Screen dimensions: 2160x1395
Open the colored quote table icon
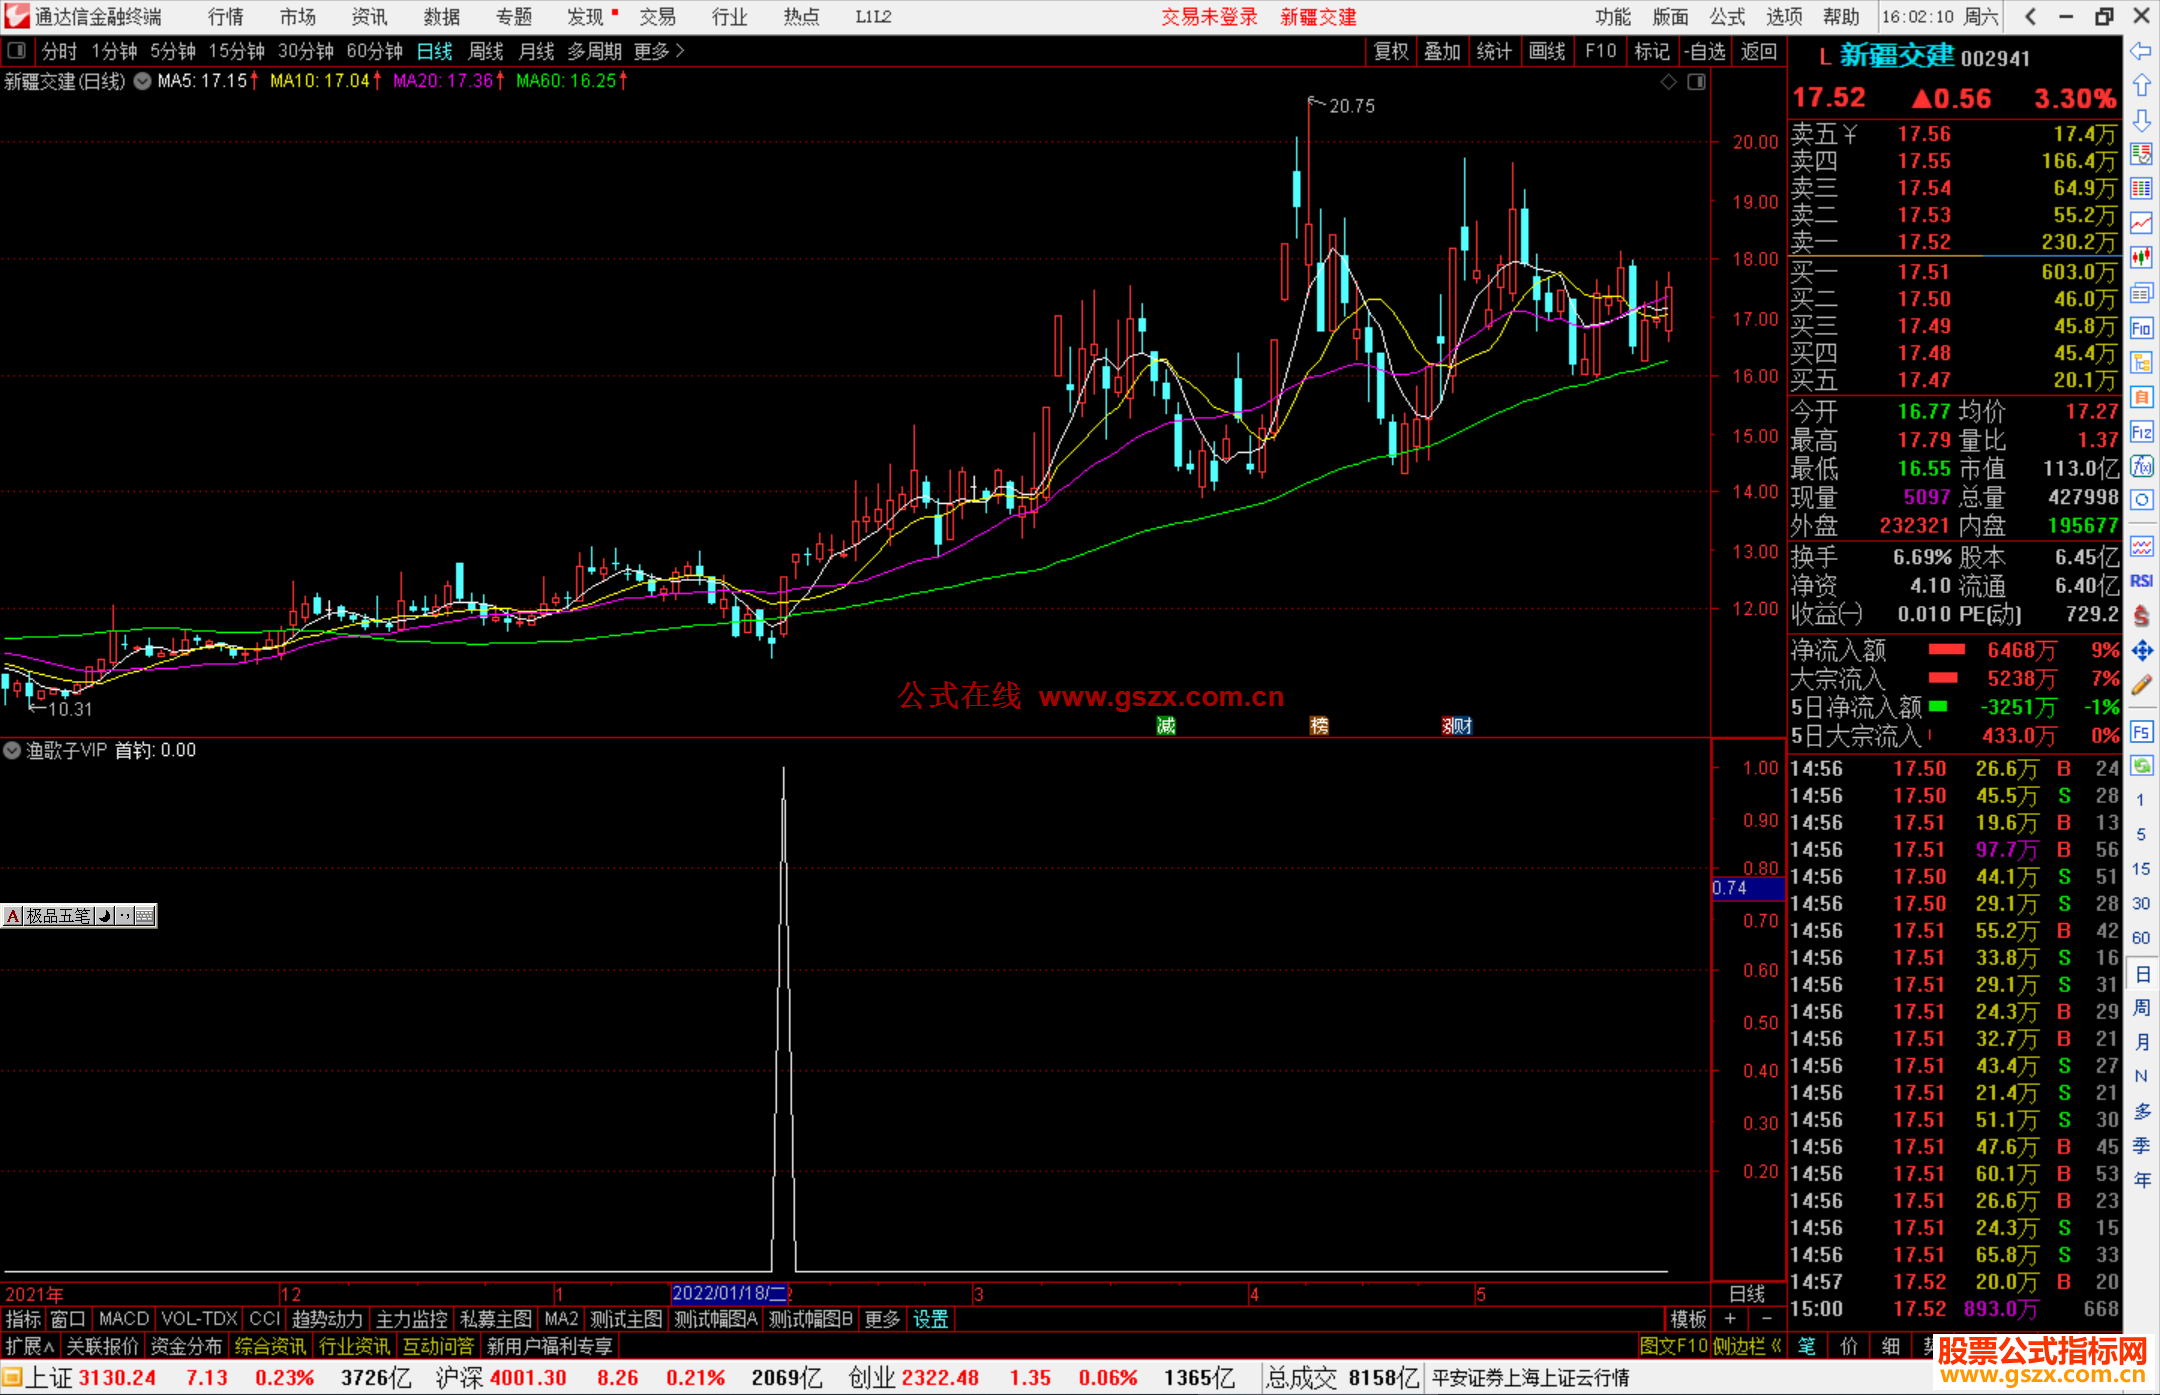(x=2141, y=189)
